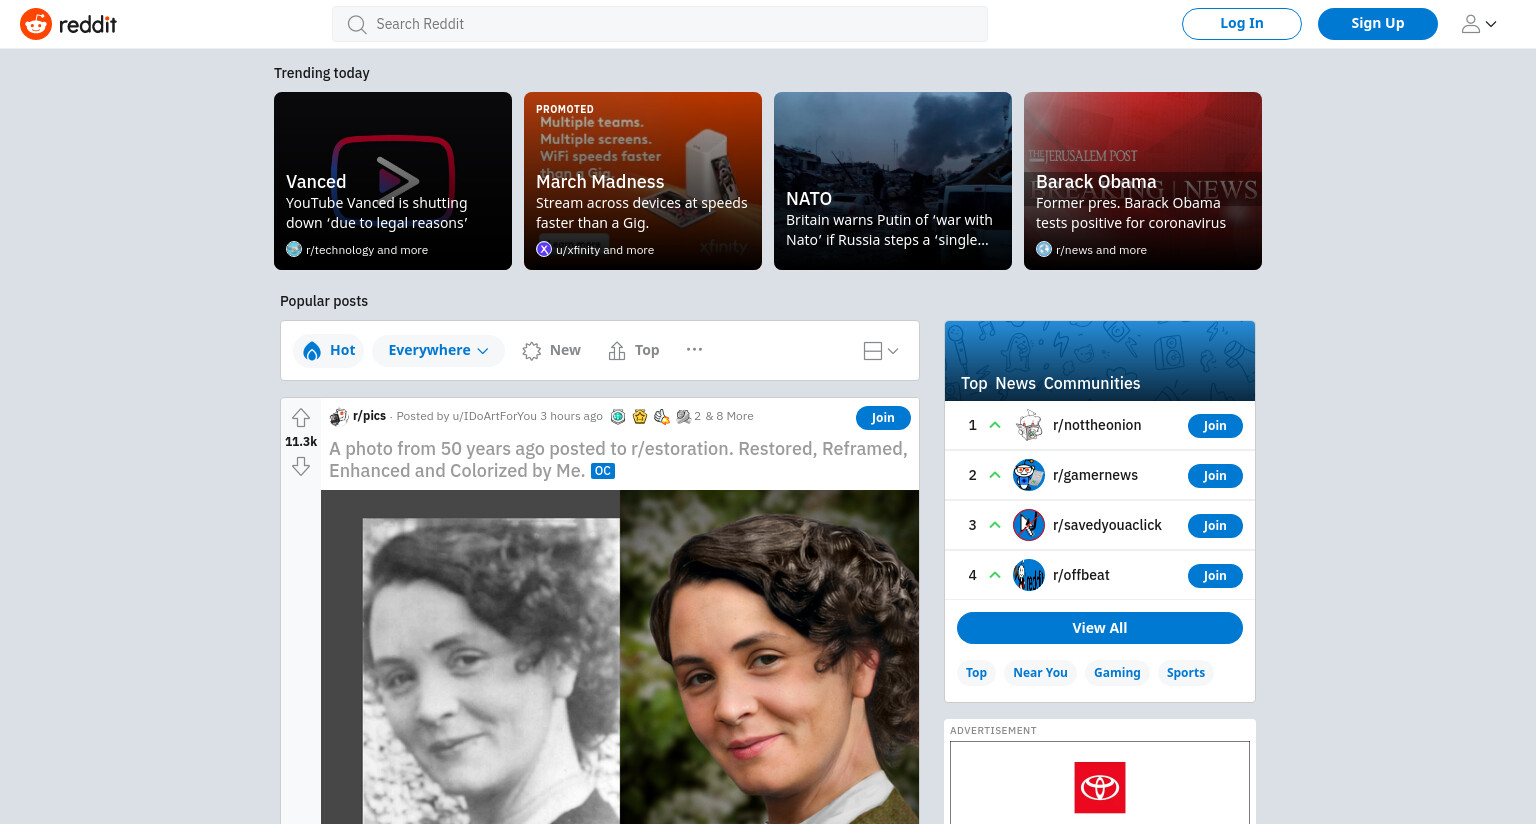1536x824 pixels.
Task: Click the Sign Up button
Action: [x=1378, y=24]
